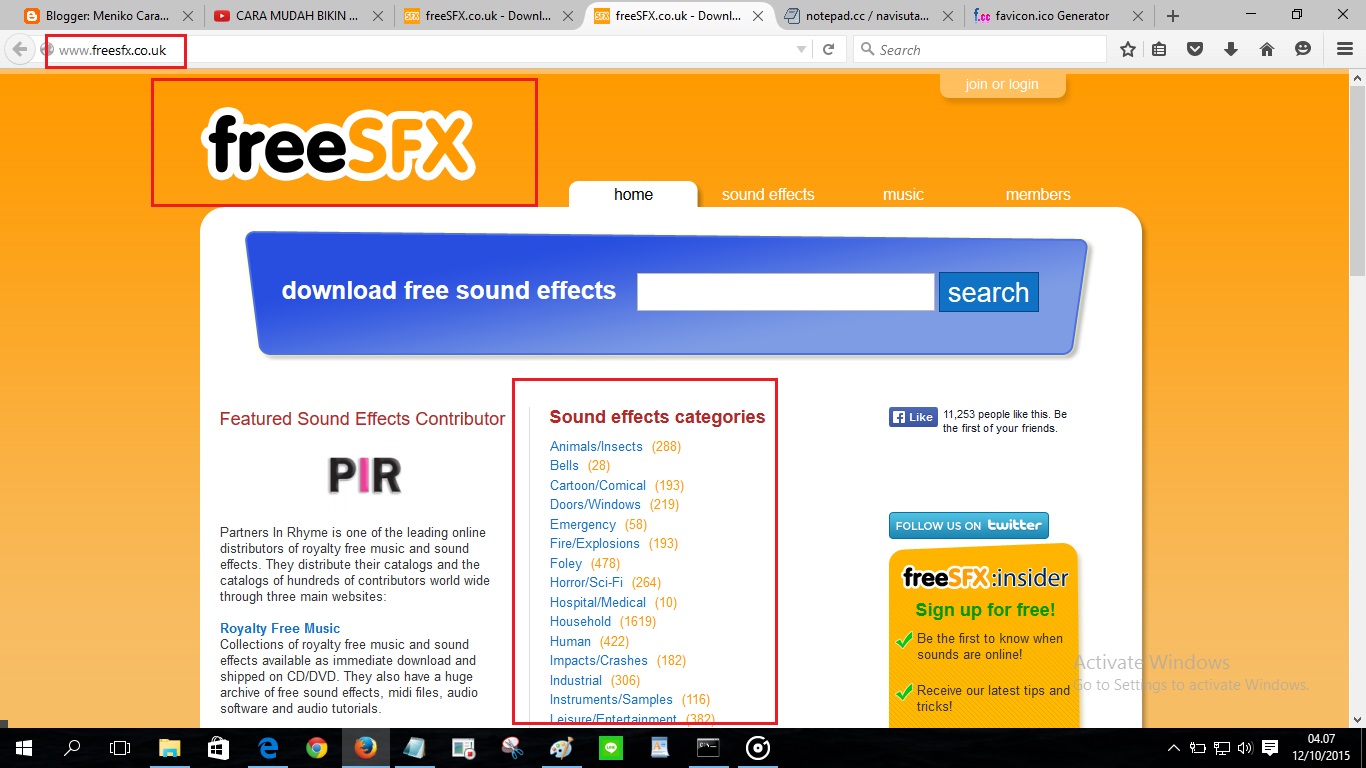Screen dimensions: 1366x768
Task: Click the Windows Start button
Action: point(23,748)
